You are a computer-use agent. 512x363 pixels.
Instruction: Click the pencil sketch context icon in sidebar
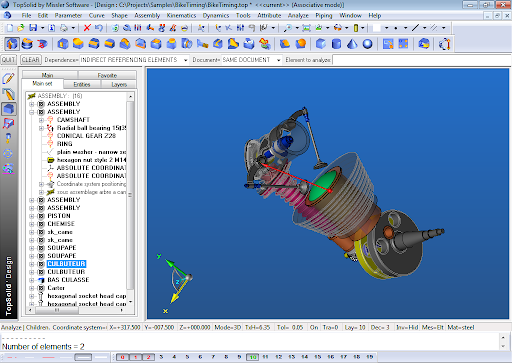(x=8, y=79)
